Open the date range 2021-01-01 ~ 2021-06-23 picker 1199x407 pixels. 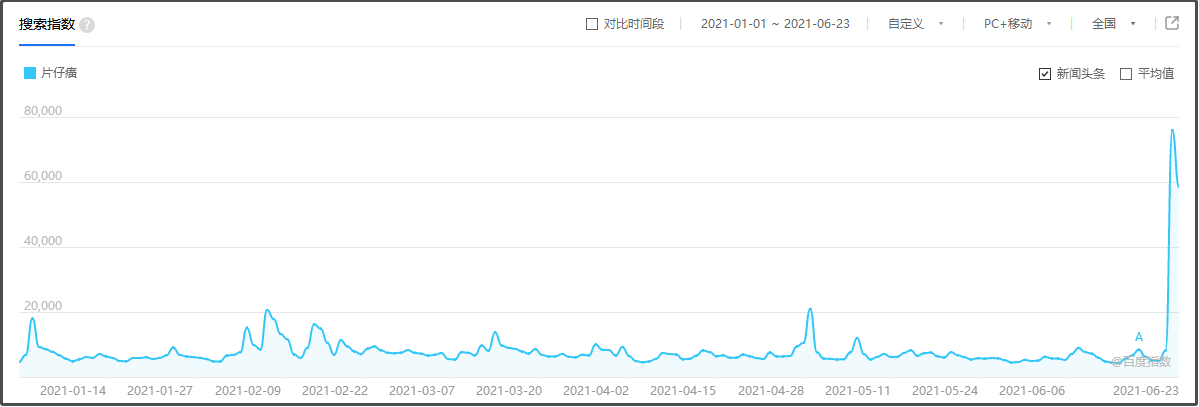[775, 24]
